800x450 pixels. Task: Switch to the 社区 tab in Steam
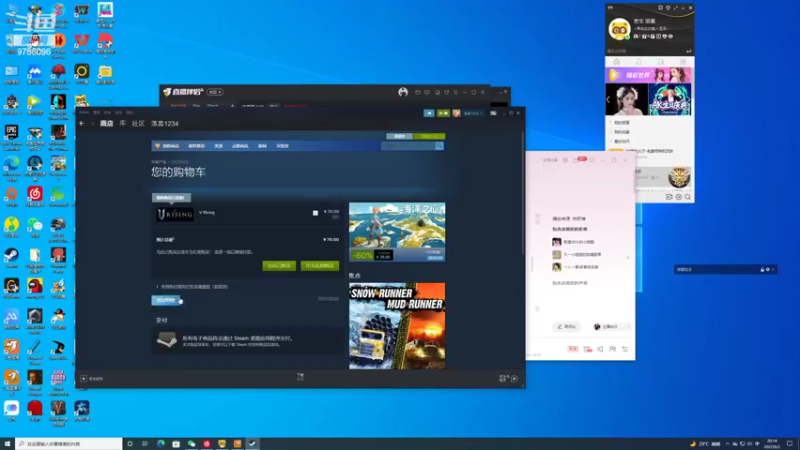tap(138, 123)
